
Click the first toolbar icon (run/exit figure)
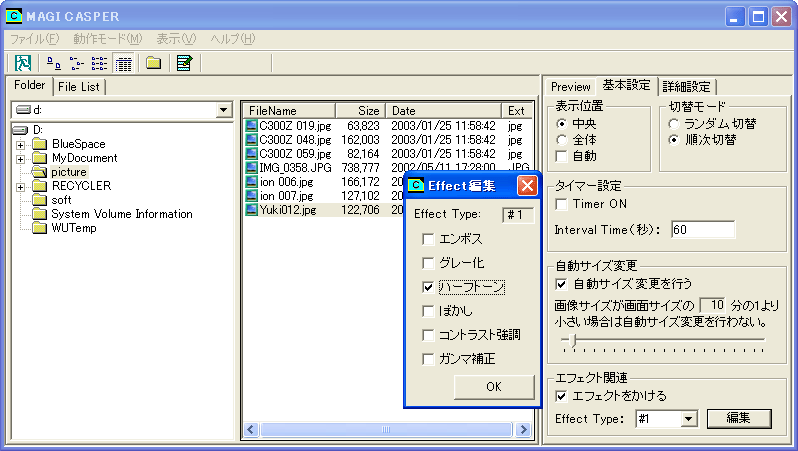[x=22, y=63]
